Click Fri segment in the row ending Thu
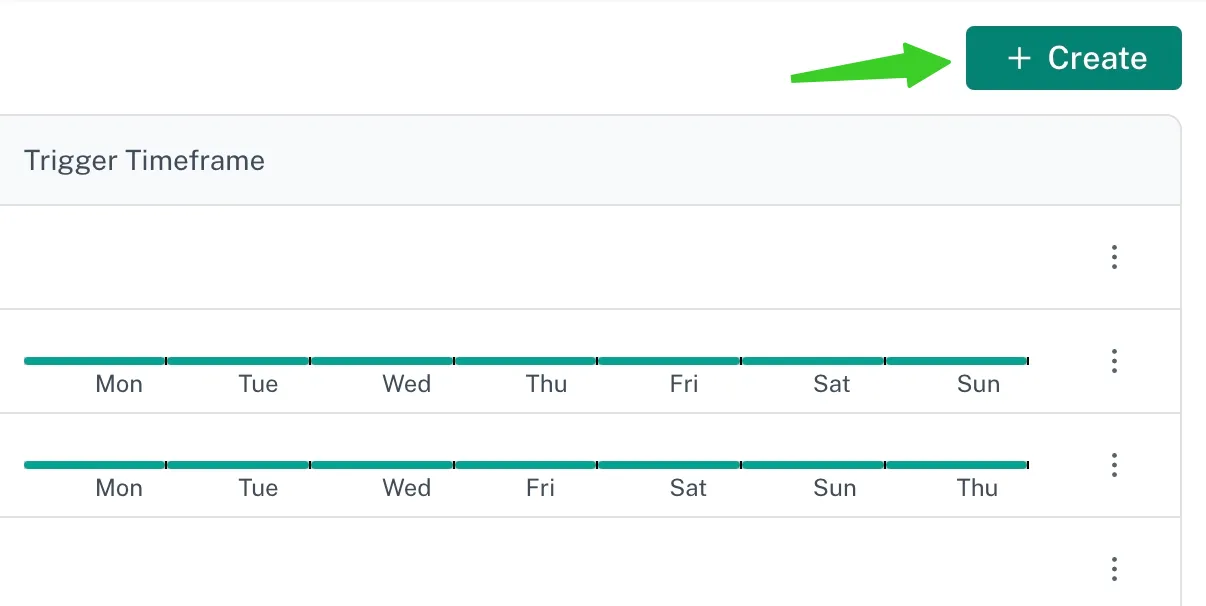This screenshot has width=1206, height=606. point(526,465)
